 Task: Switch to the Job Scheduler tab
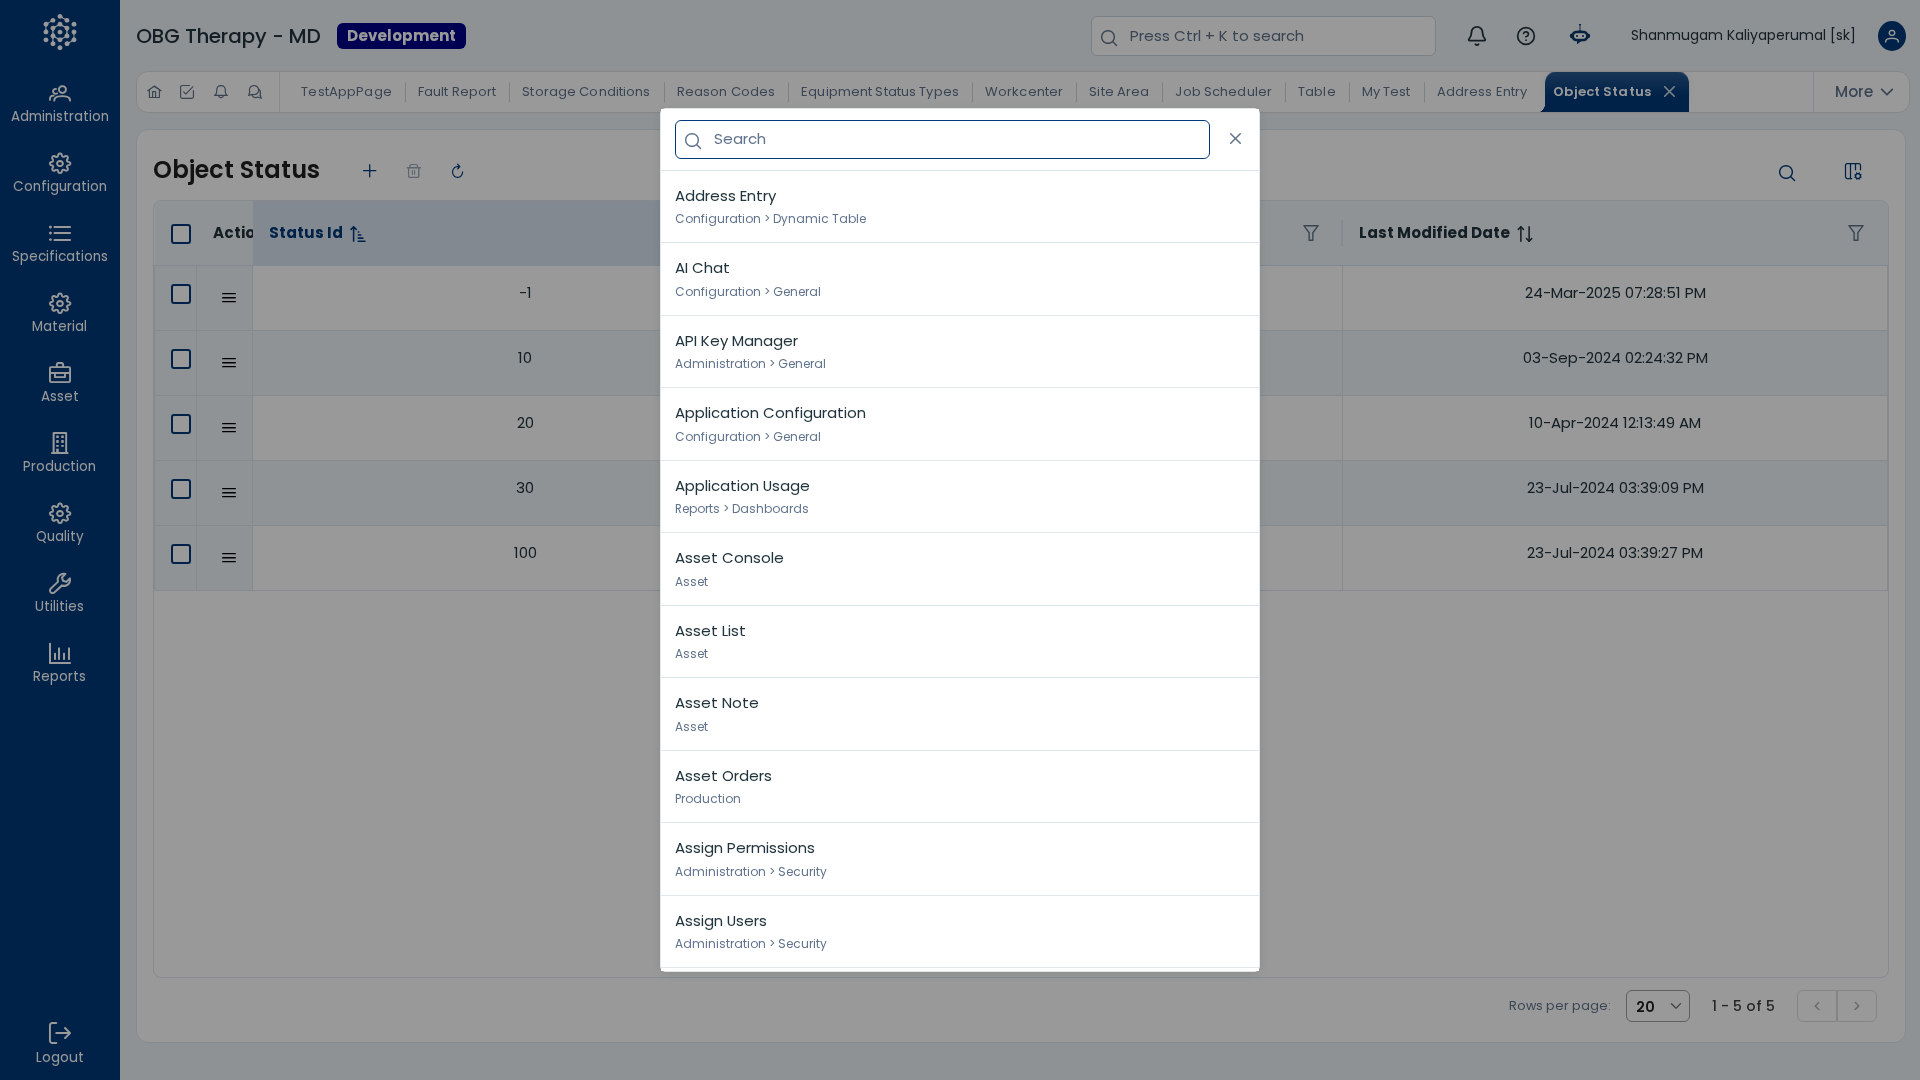[1223, 92]
